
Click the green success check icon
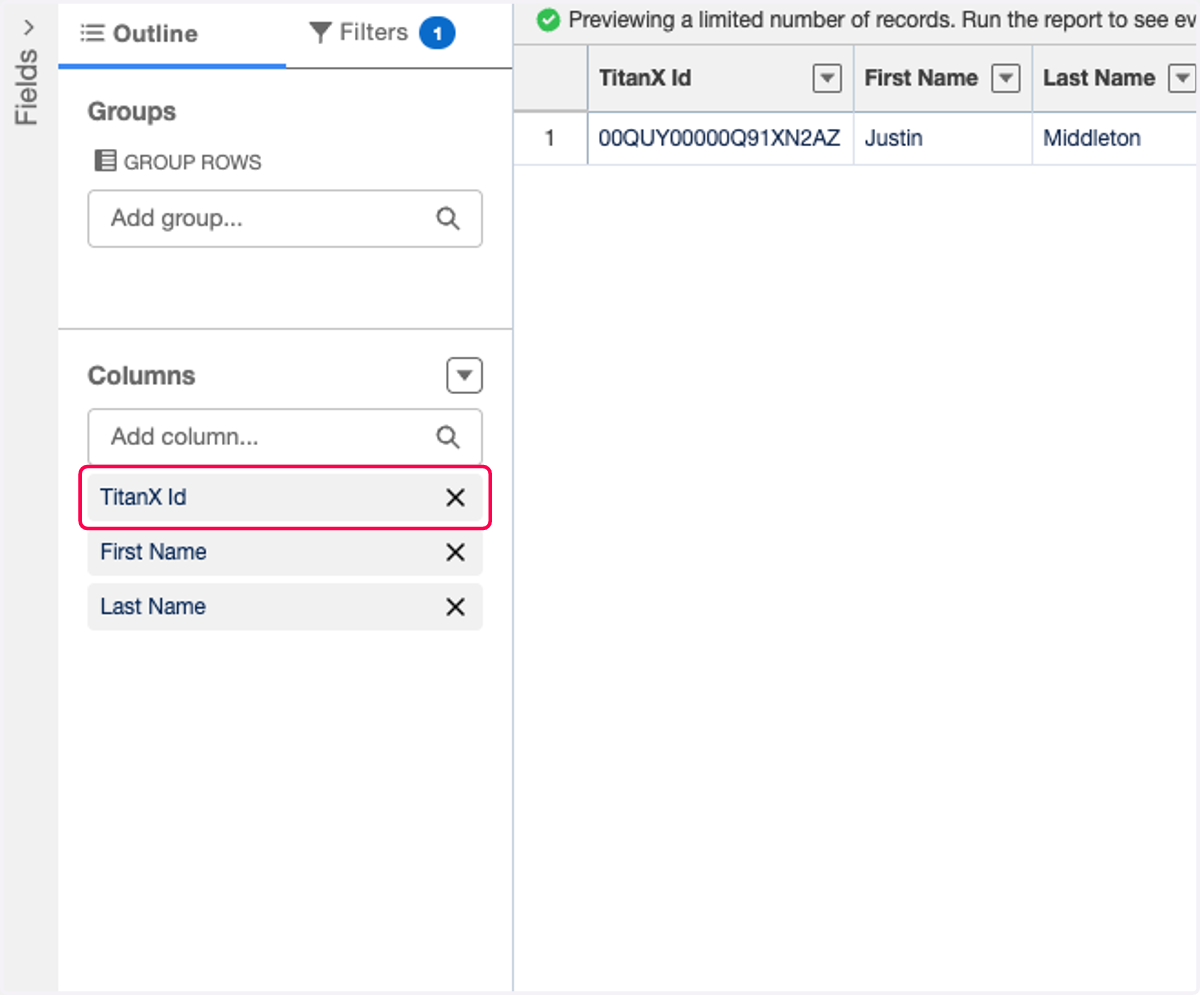coord(548,20)
